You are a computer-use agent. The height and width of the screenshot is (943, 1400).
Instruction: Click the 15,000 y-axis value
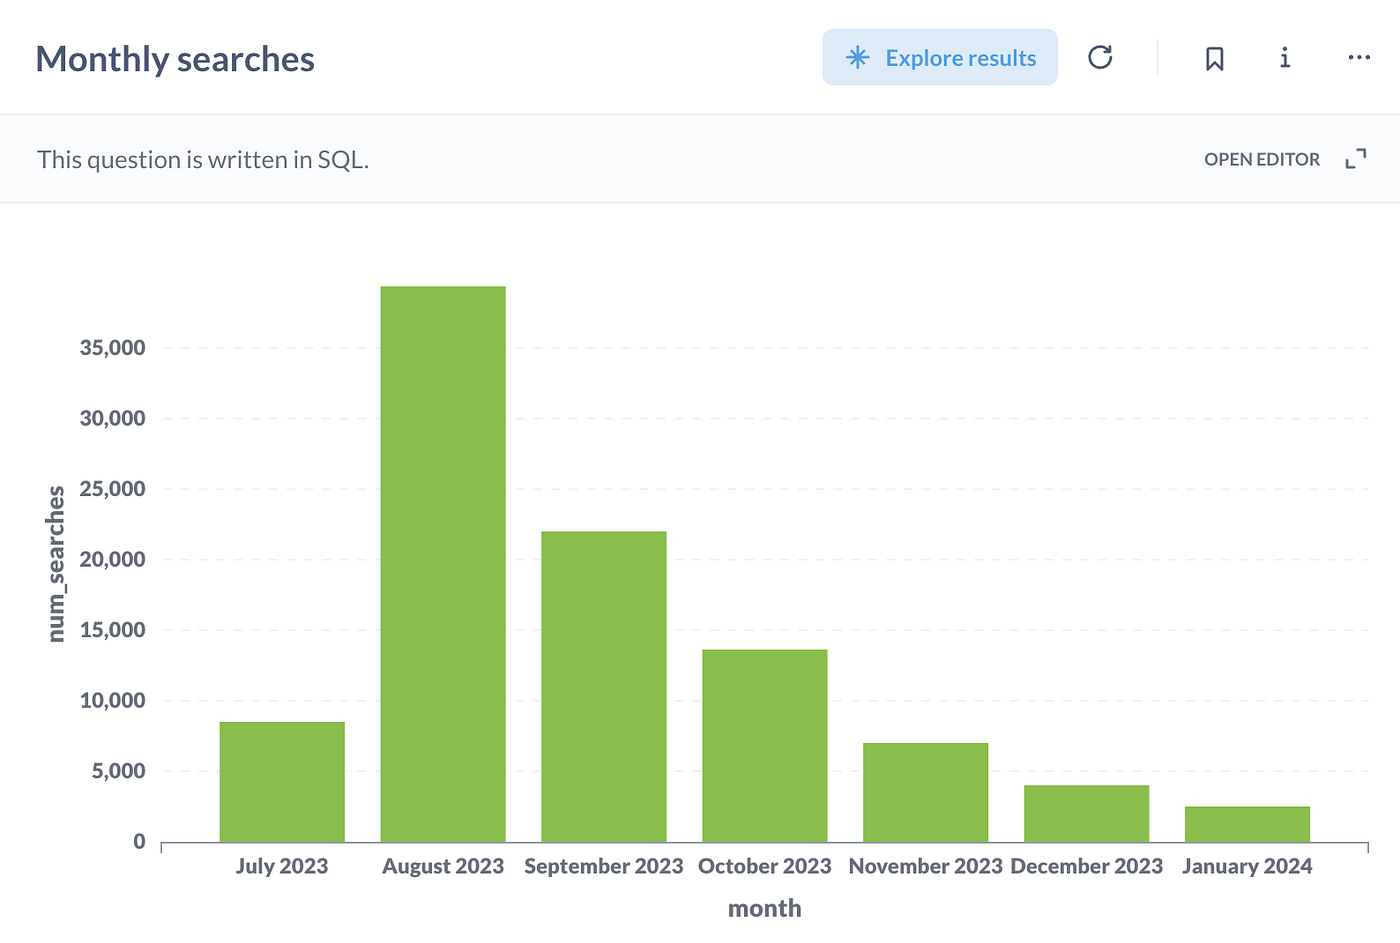click(112, 630)
